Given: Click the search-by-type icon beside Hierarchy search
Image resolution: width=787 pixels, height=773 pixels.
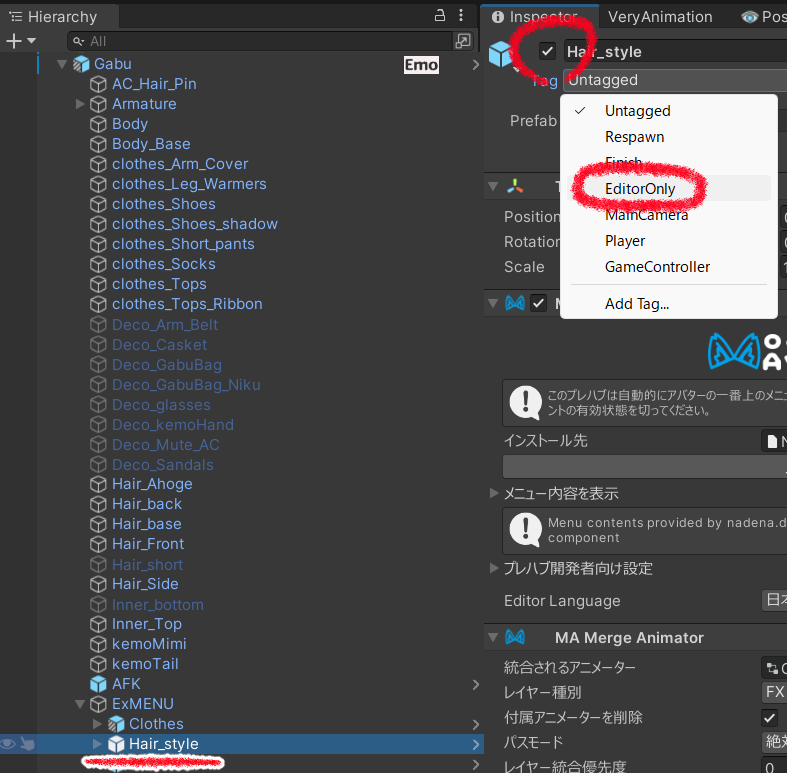Looking at the screenshot, I should 462,41.
